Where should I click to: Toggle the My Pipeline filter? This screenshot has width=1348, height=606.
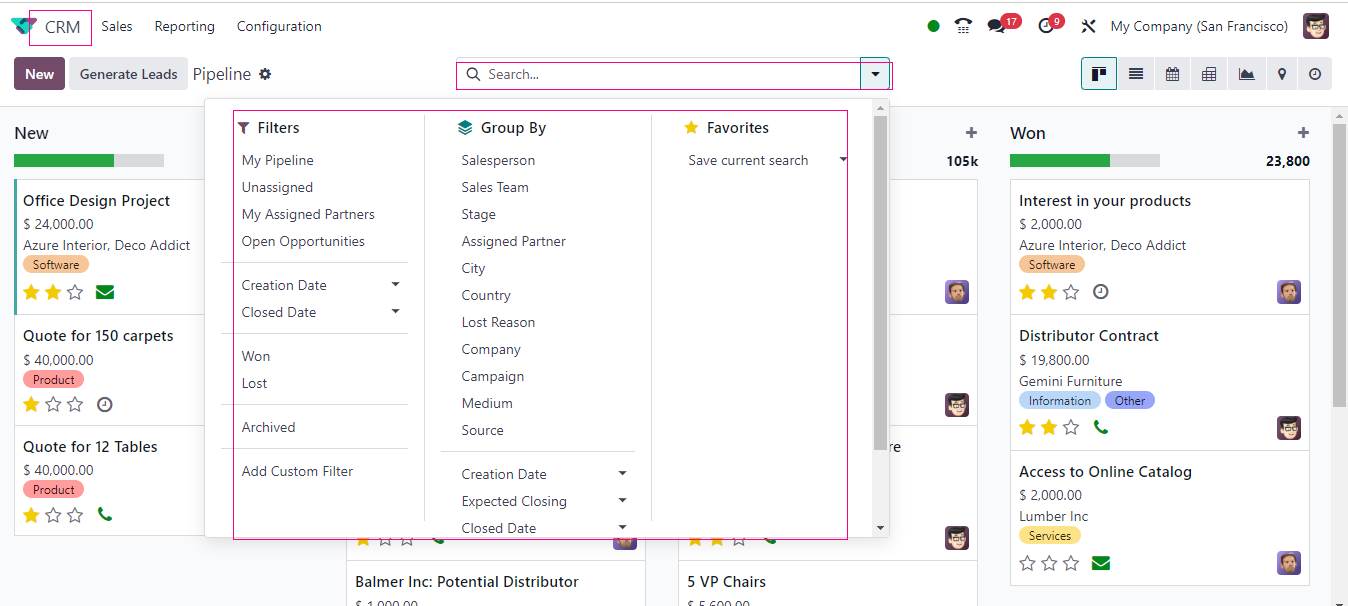click(278, 160)
